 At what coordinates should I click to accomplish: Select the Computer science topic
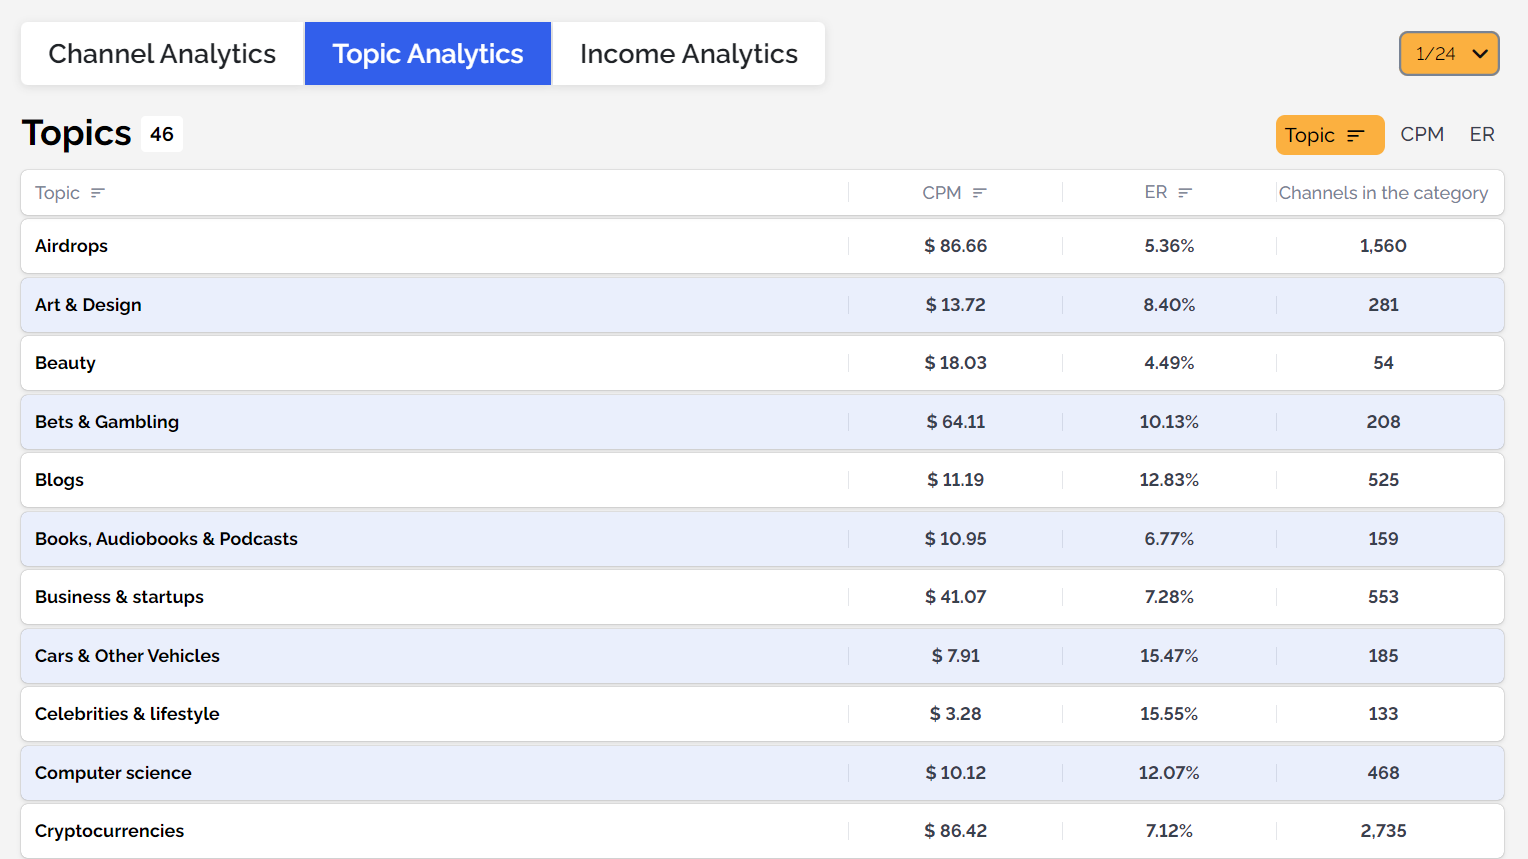click(x=762, y=773)
